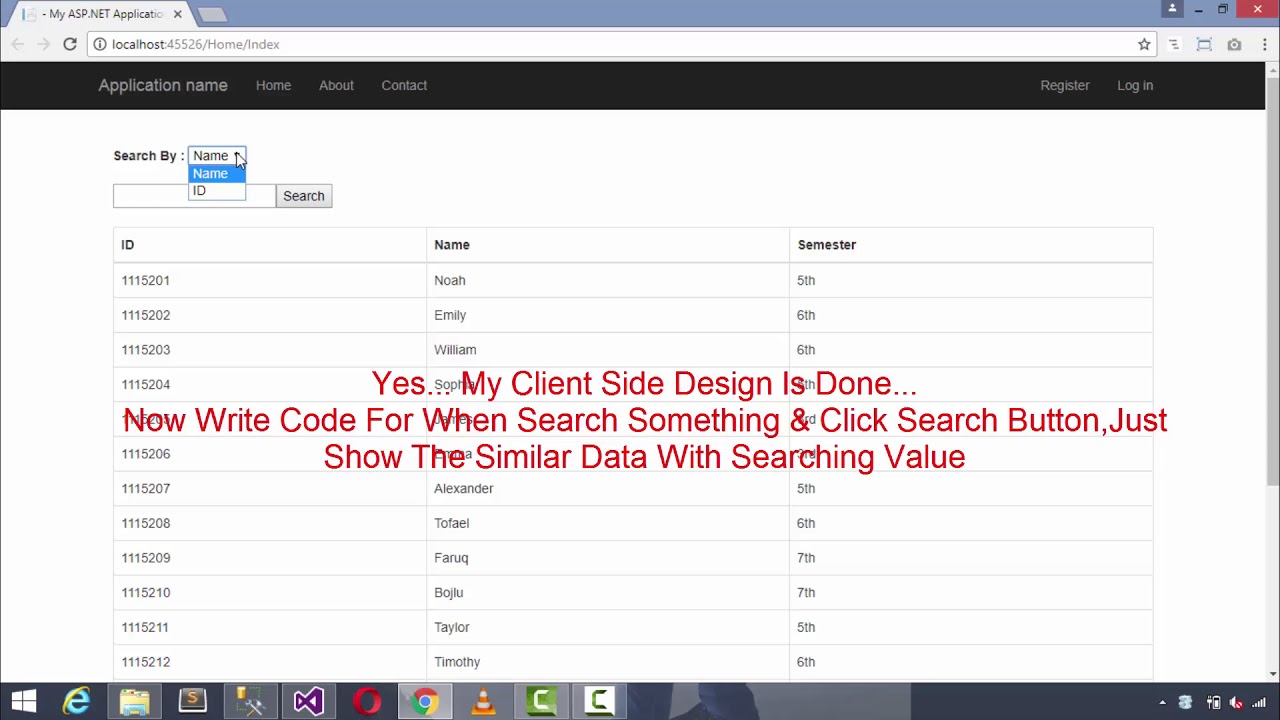Switch to Visual Studio in the taskbar
This screenshot has height=720, width=1280.
click(308, 701)
